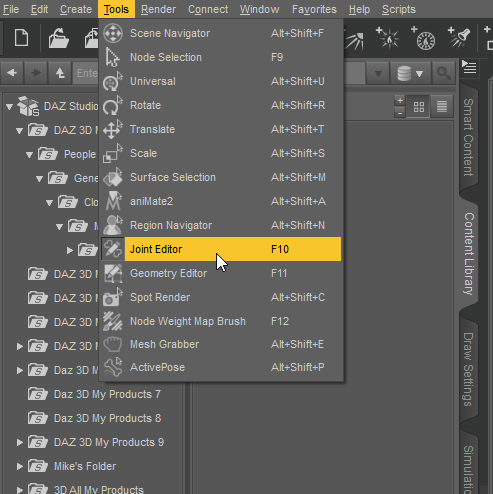Go back with left arrow button
Image resolution: width=493 pixels, height=494 pixels.
12,73
